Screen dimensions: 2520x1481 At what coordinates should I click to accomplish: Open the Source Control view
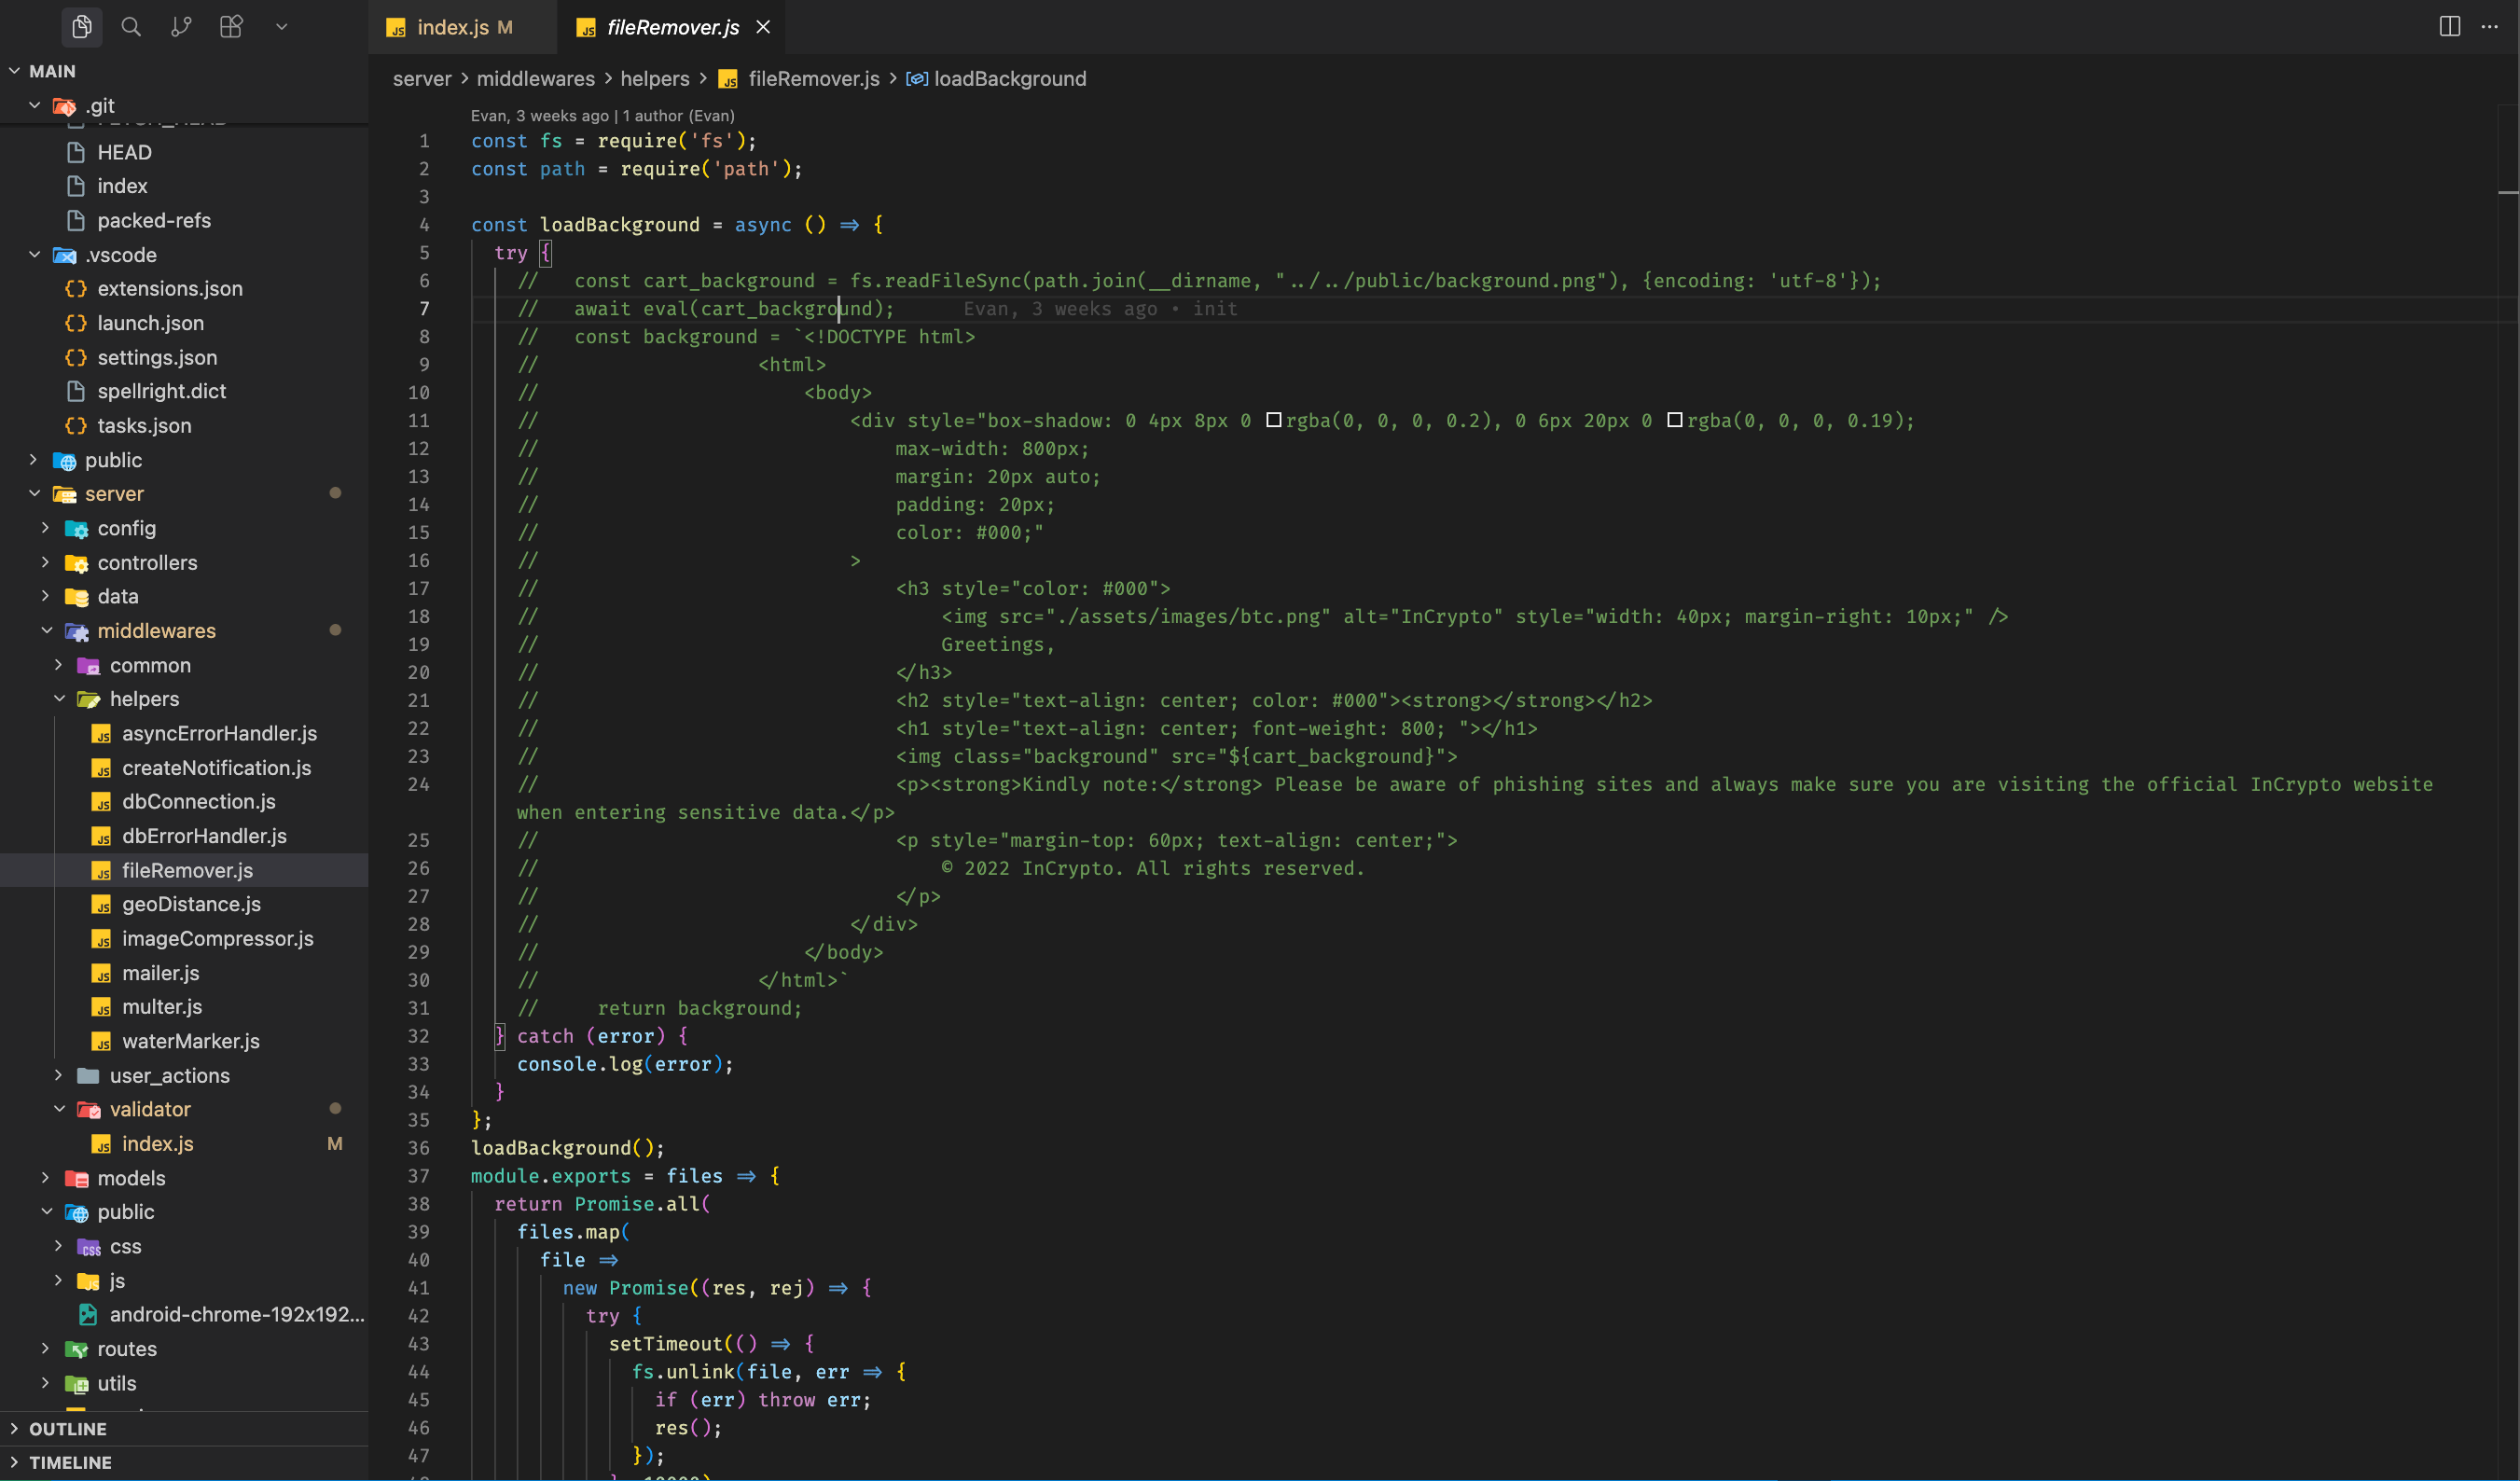tap(181, 27)
